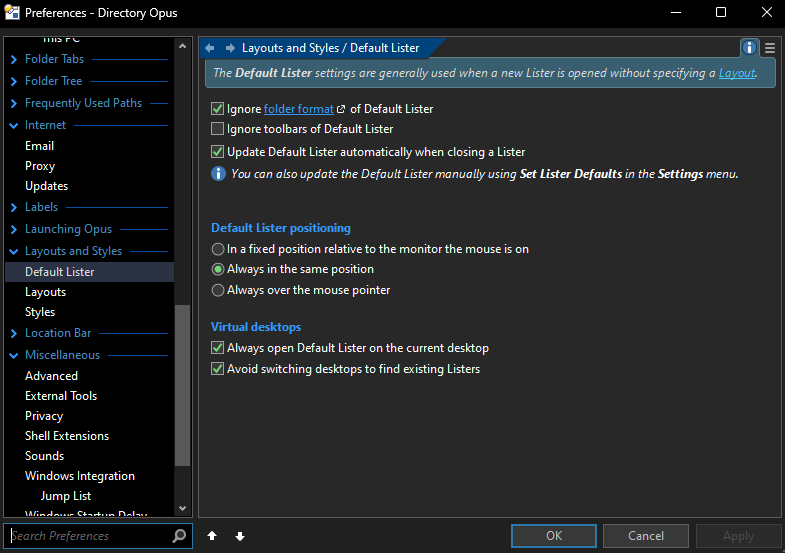Viewport: 785px width, 553px height.
Task: Toggle Avoid switching desktops to find Listers
Action: (217, 369)
